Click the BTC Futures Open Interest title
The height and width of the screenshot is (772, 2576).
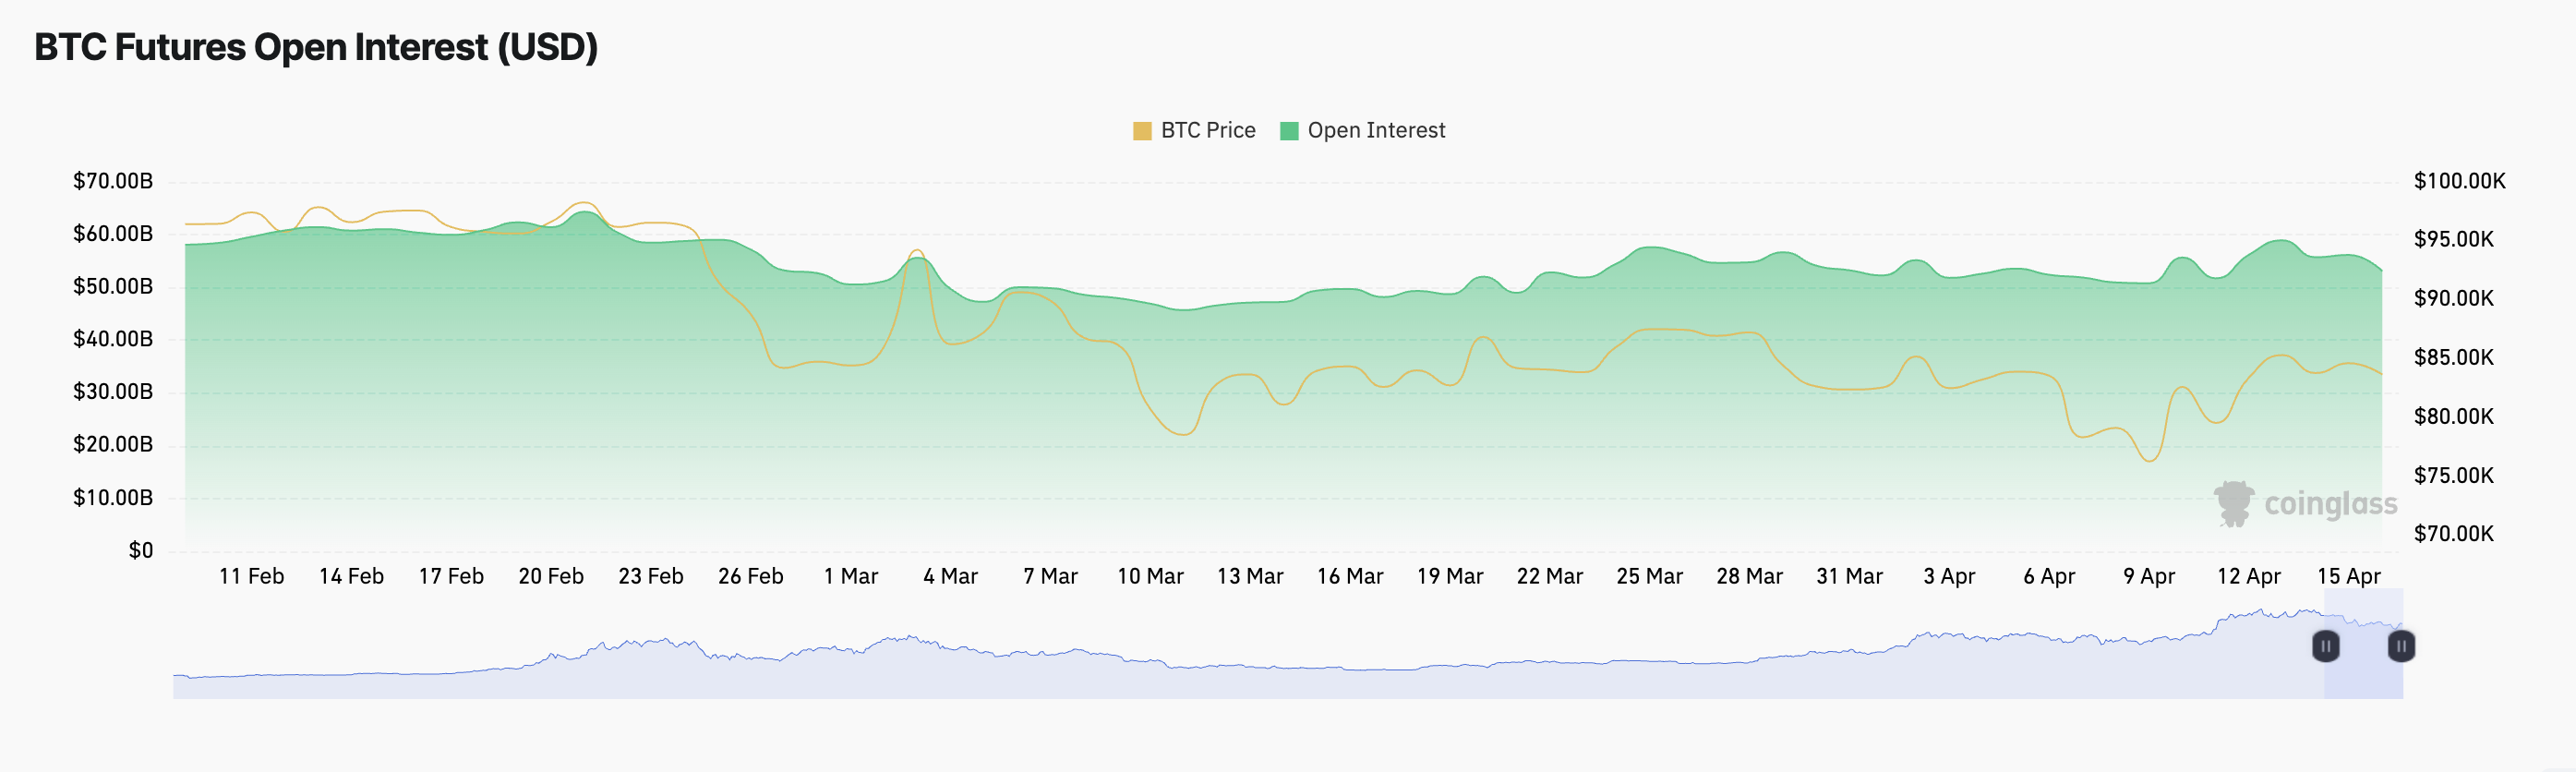[x=316, y=47]
